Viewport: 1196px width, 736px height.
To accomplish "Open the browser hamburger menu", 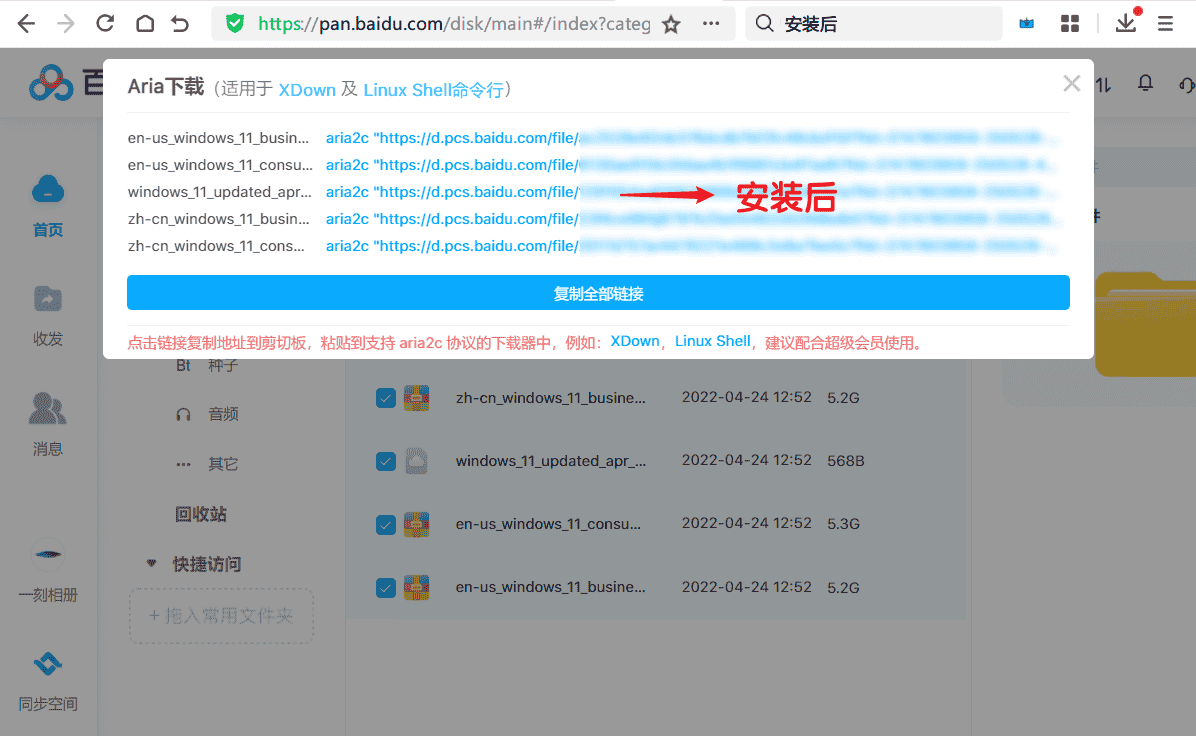I will click(x=1166, y=24).
